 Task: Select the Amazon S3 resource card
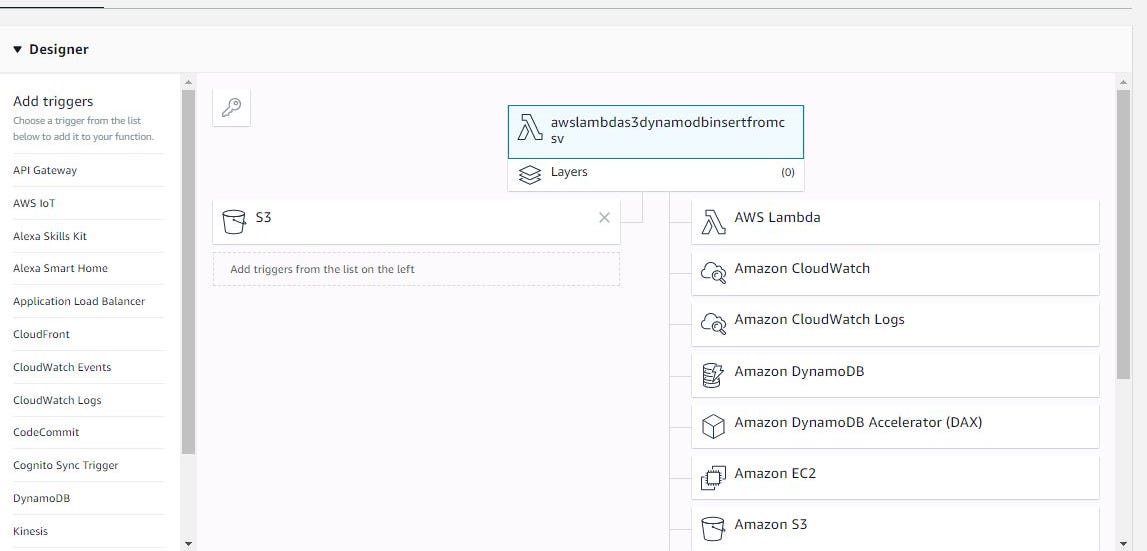[895, 528]
